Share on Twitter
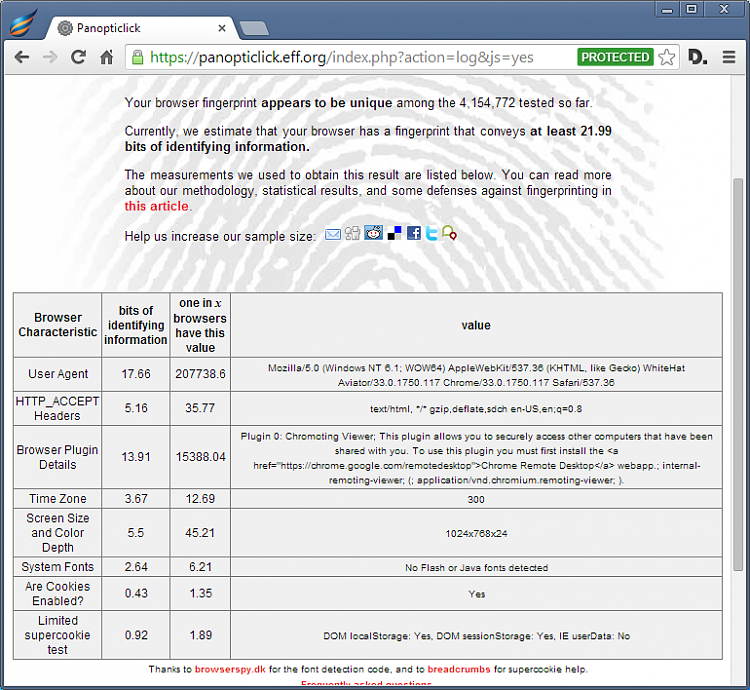This screenshot has width=750, height=690. coord(431,233)
